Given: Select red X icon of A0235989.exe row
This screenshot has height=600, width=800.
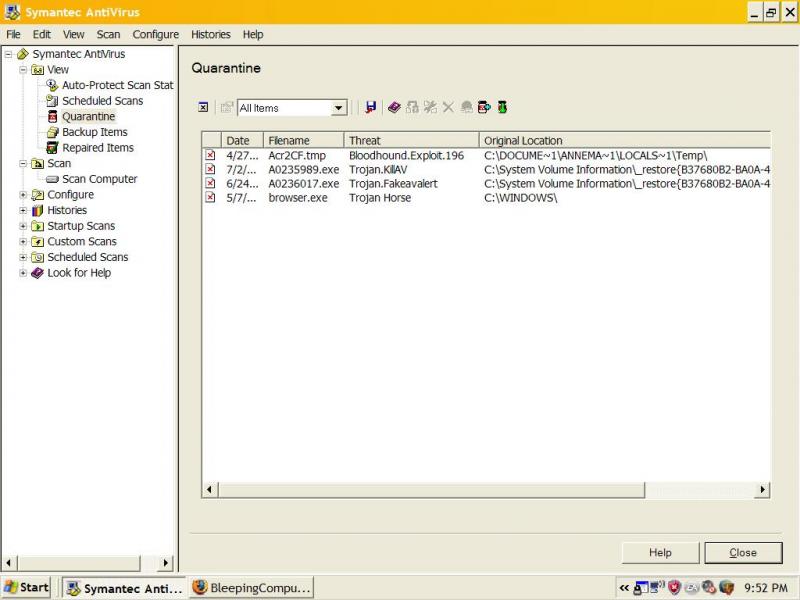Looking at the screenshot, I should pyautogui.click(x=210, y=169).
